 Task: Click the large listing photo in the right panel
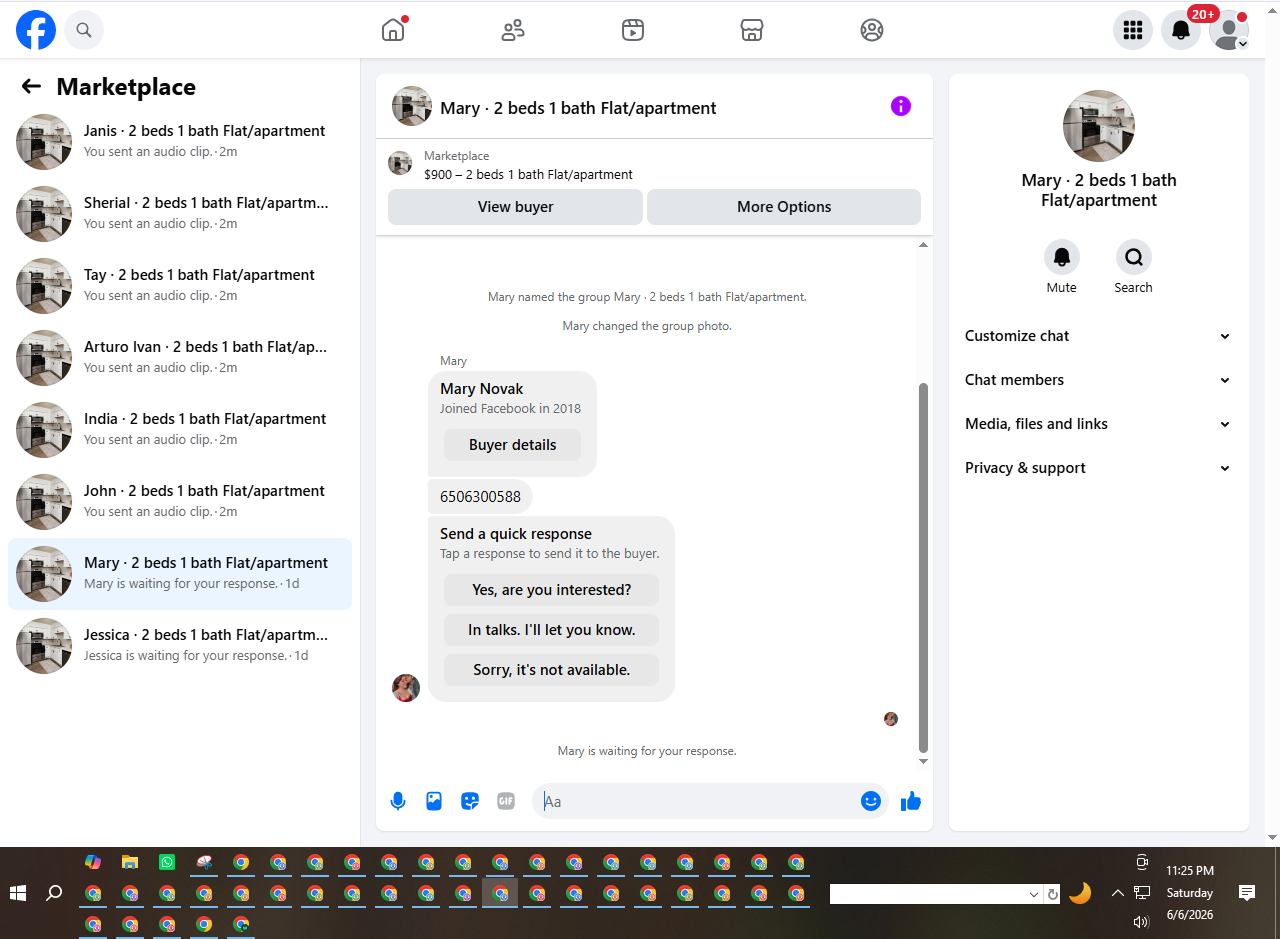click(1098, 126)
